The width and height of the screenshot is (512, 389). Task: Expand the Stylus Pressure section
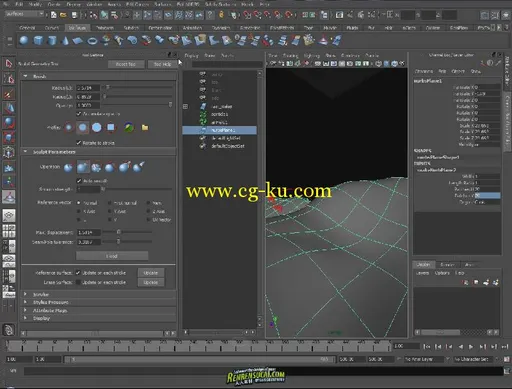click(x=25, y=302)
